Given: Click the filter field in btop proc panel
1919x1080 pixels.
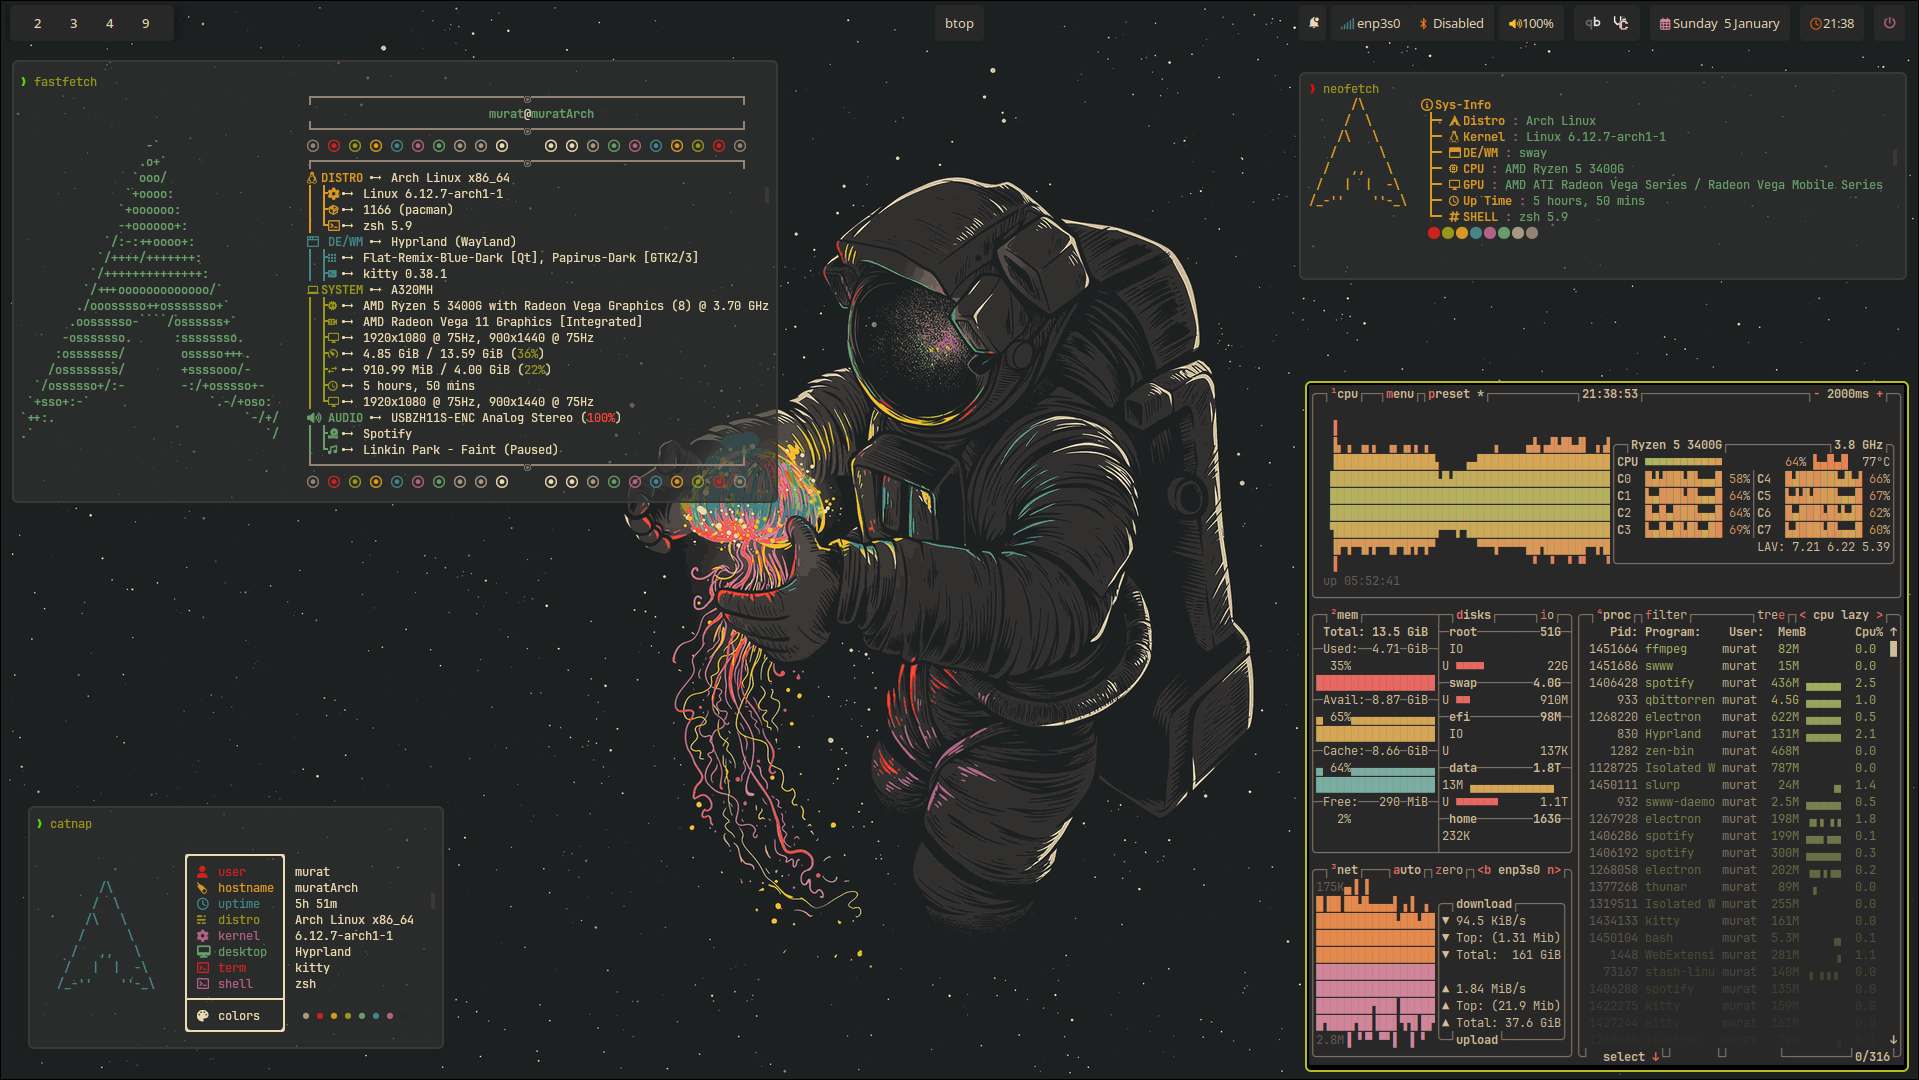Looking at the screenshot, I should pyautogui.click(x=1666, y=615).
